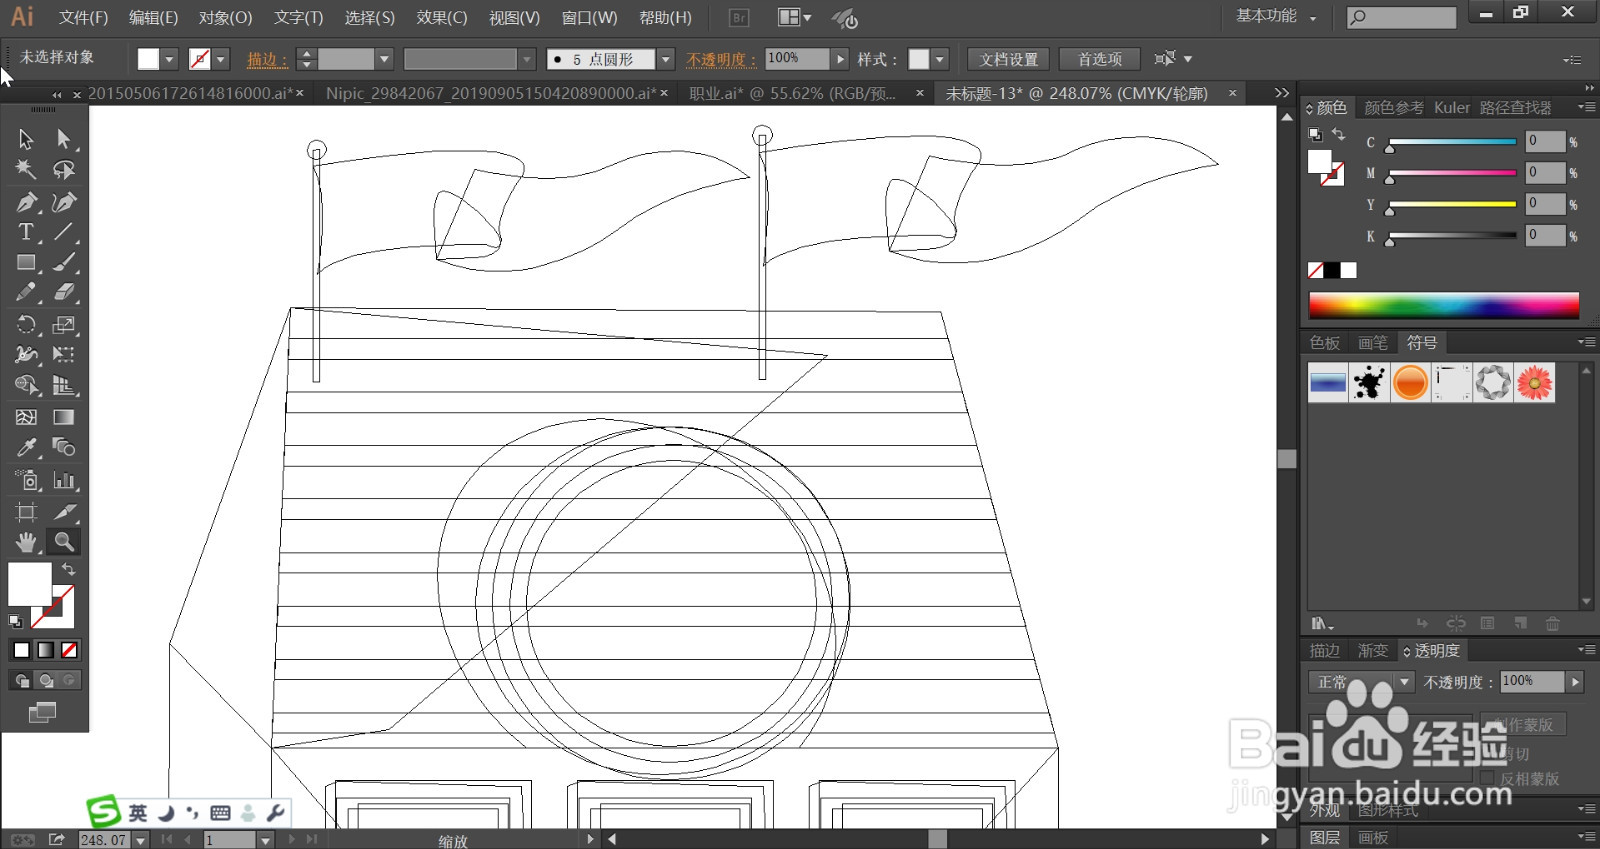Choose the Lasso tool
This screenshot has height=849, width=1600.
64,170
